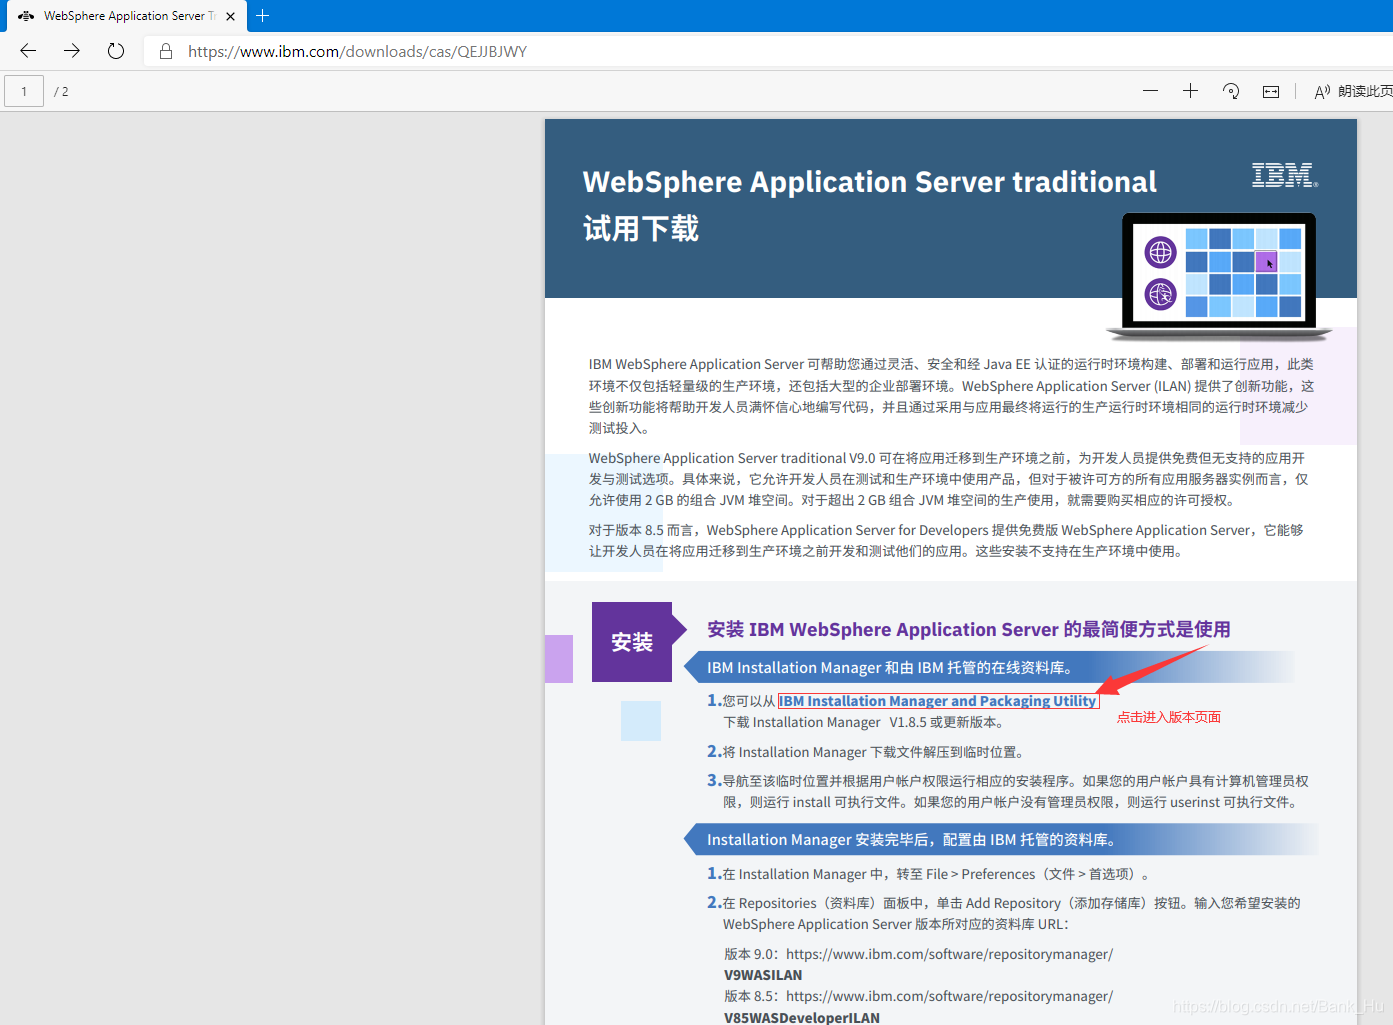Click the WebSphere Application Server traditional title
Screen dimensions: 1393x1025
tap(870, 182)
